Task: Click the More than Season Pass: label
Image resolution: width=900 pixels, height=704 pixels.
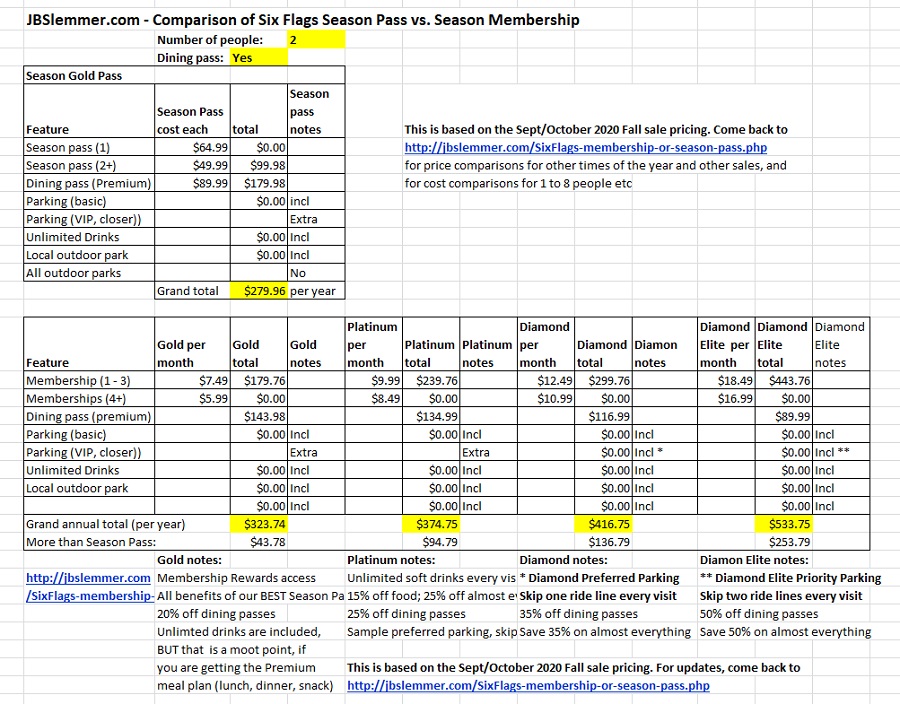Action: (91, 542)
